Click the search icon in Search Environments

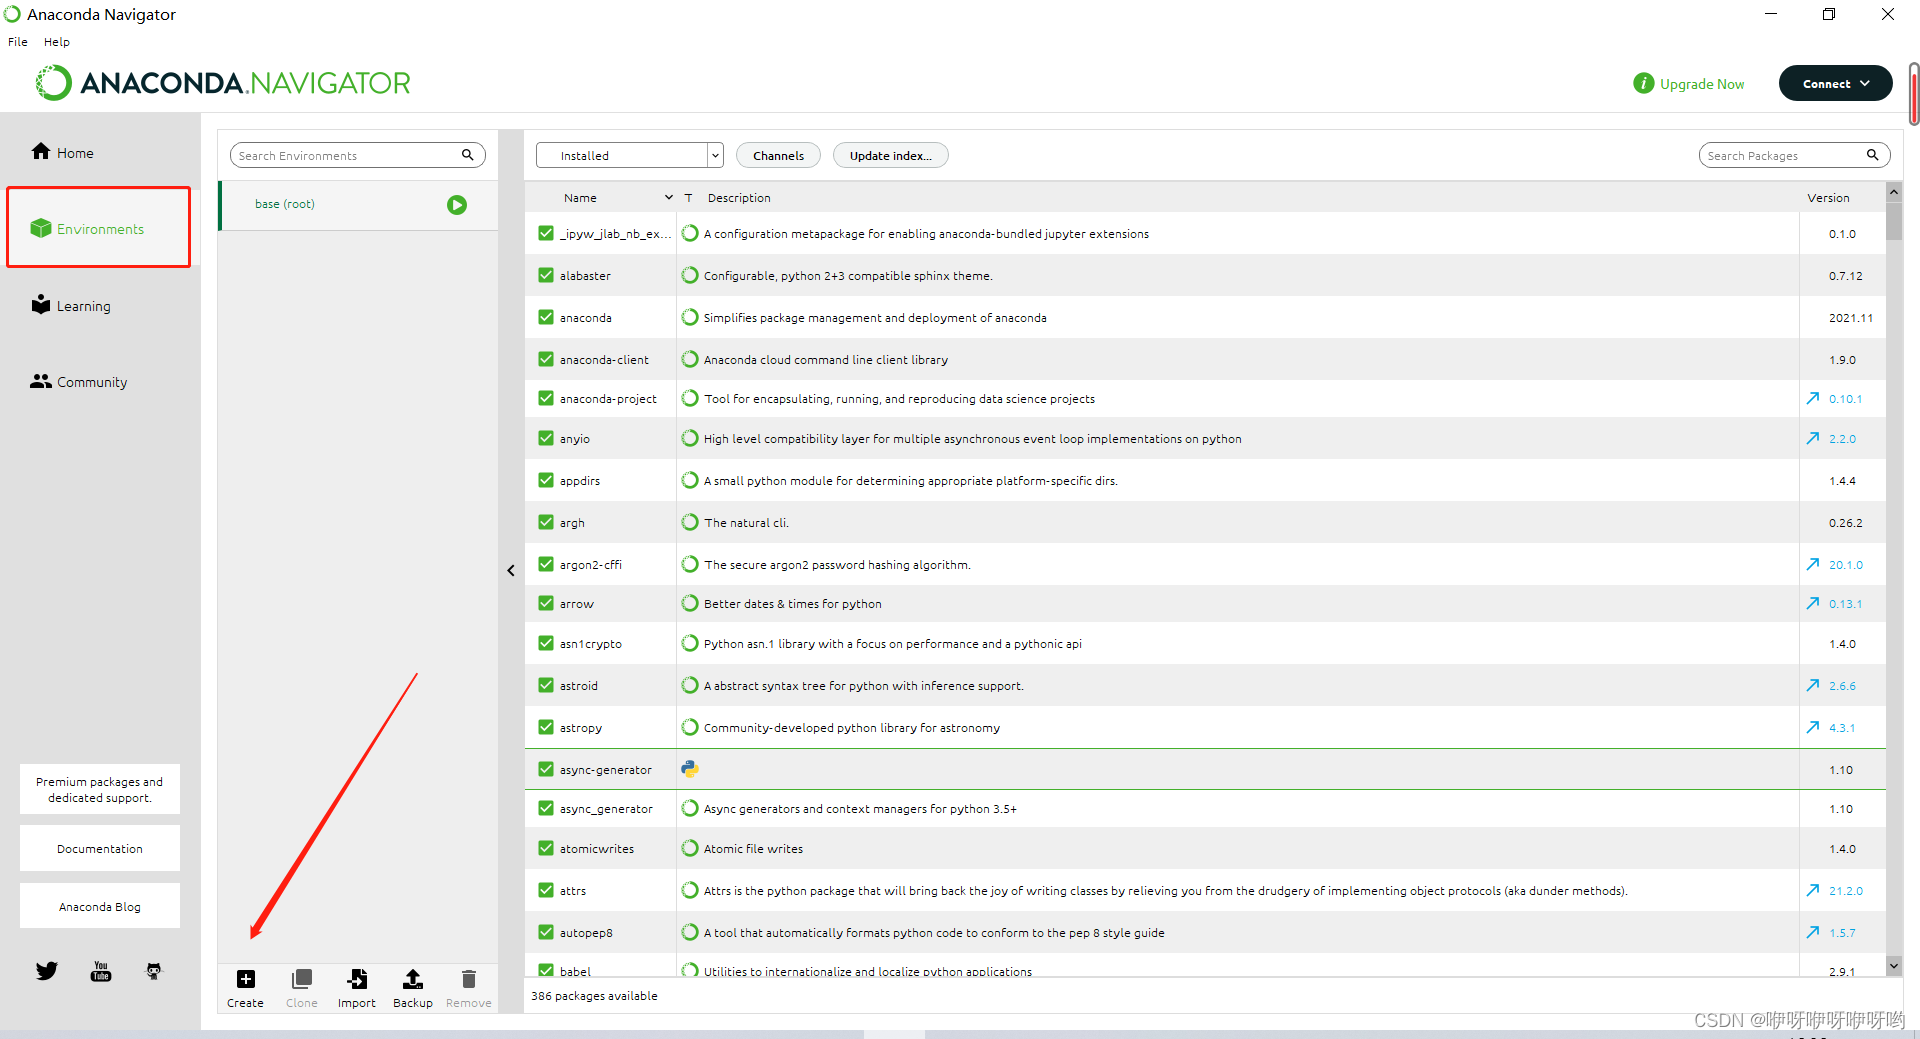click(x=468, y=155)
